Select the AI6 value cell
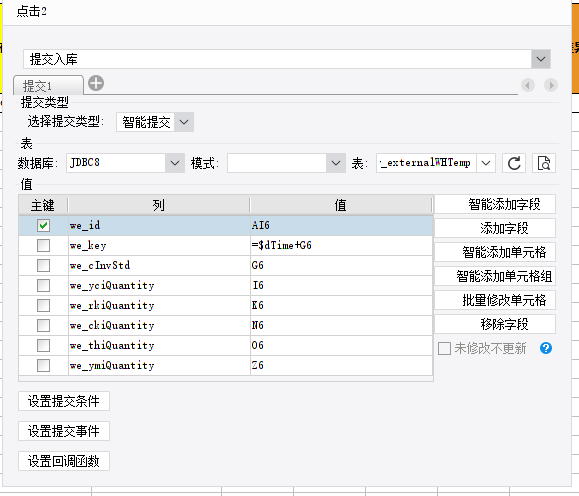The width and height of the screenshot is (579, 496). tap(342, 226)
